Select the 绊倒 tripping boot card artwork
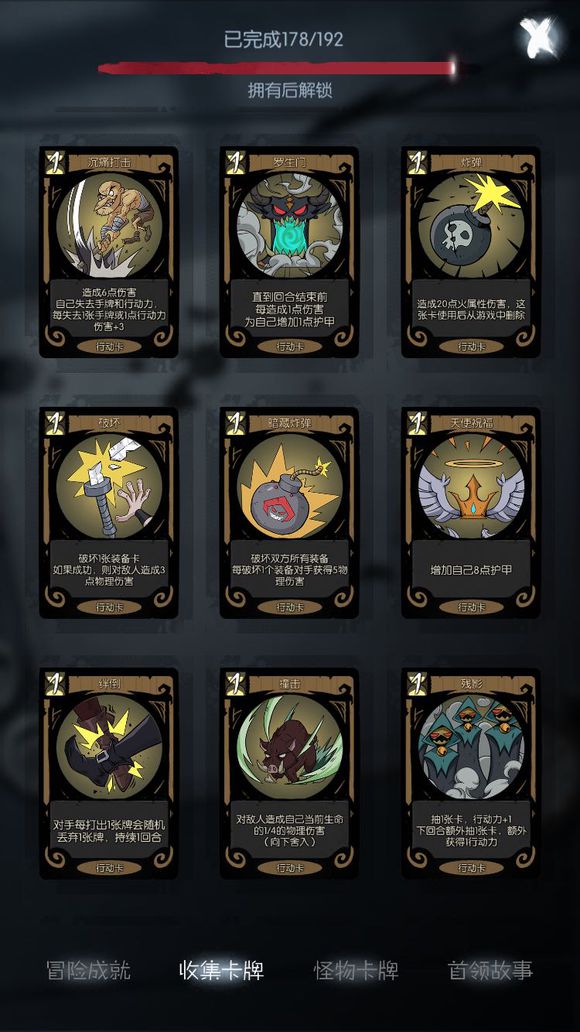 coord(109,746)
